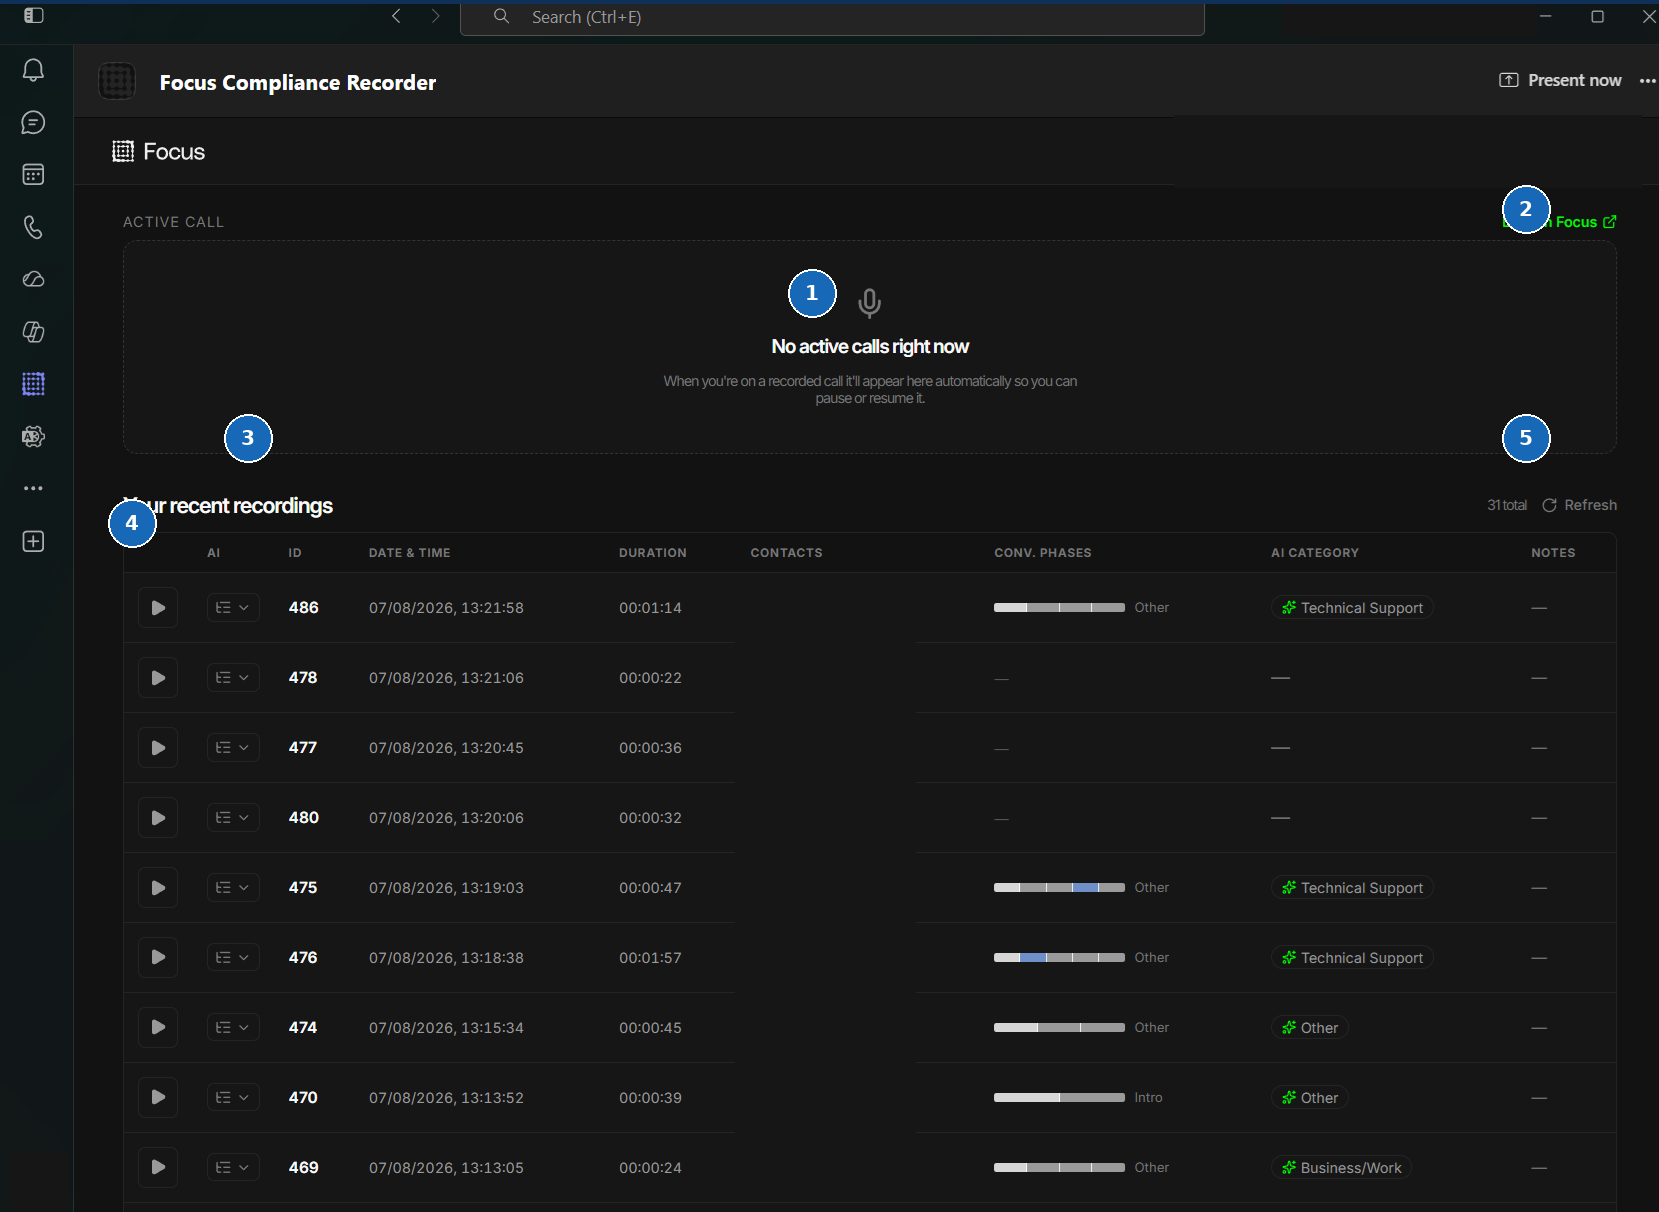The width and height of the screenshot is (1659, 1212).
Task: Open the Calls phone icon
Action: tap(33, 227)
